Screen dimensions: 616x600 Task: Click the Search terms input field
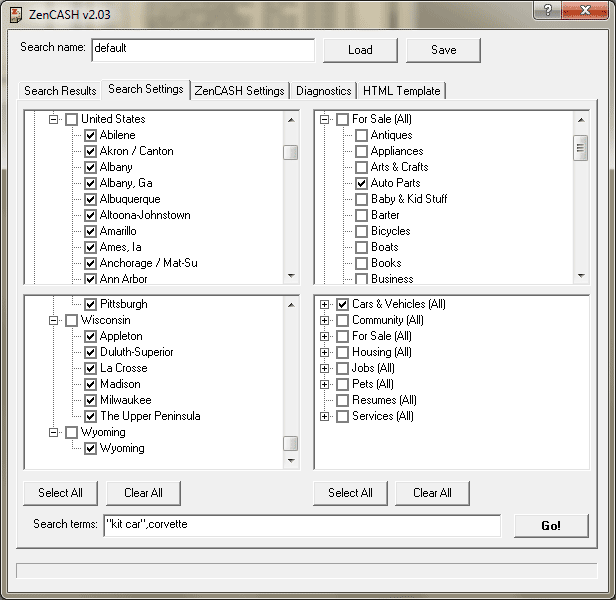(300, 524)
